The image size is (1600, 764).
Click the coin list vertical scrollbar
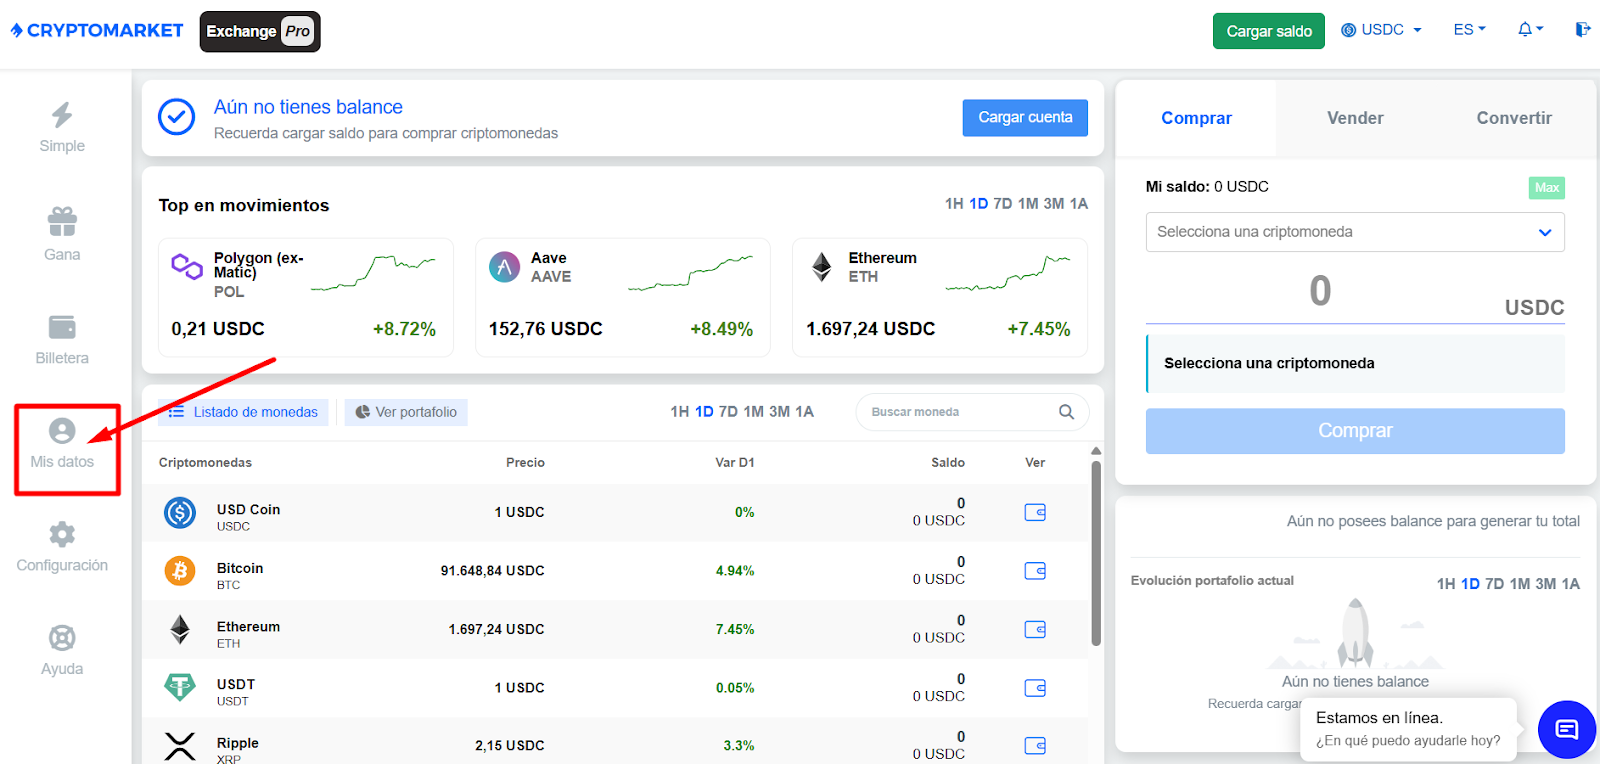coord(1096,553)
